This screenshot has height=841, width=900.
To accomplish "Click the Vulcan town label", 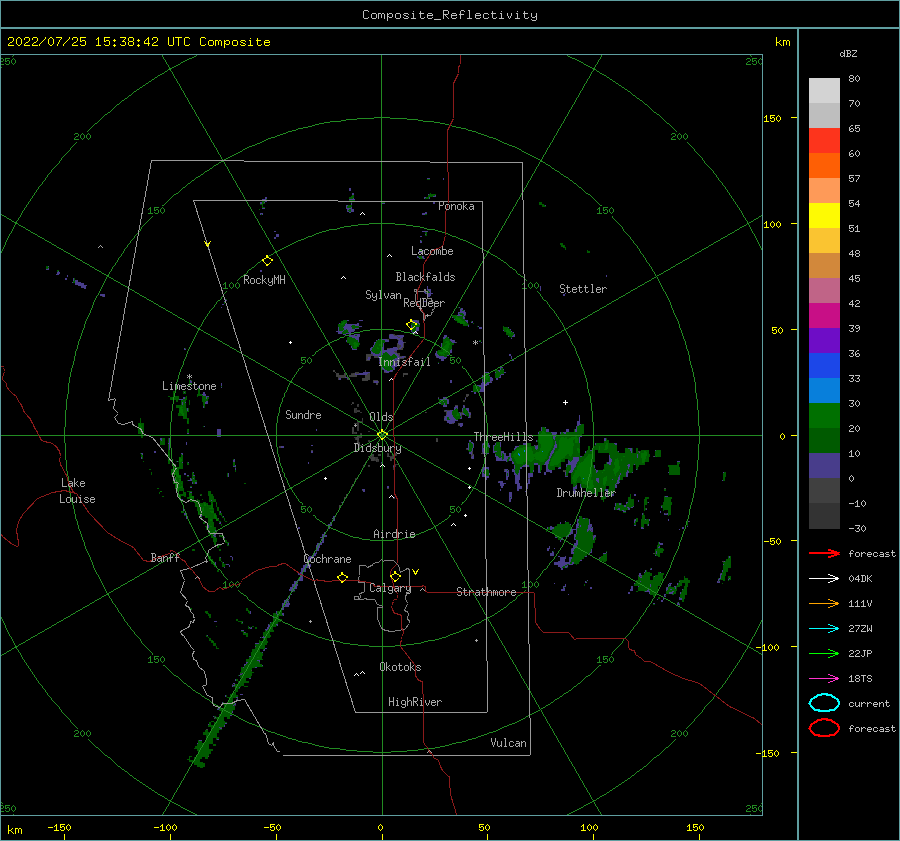I will [508, 743].
